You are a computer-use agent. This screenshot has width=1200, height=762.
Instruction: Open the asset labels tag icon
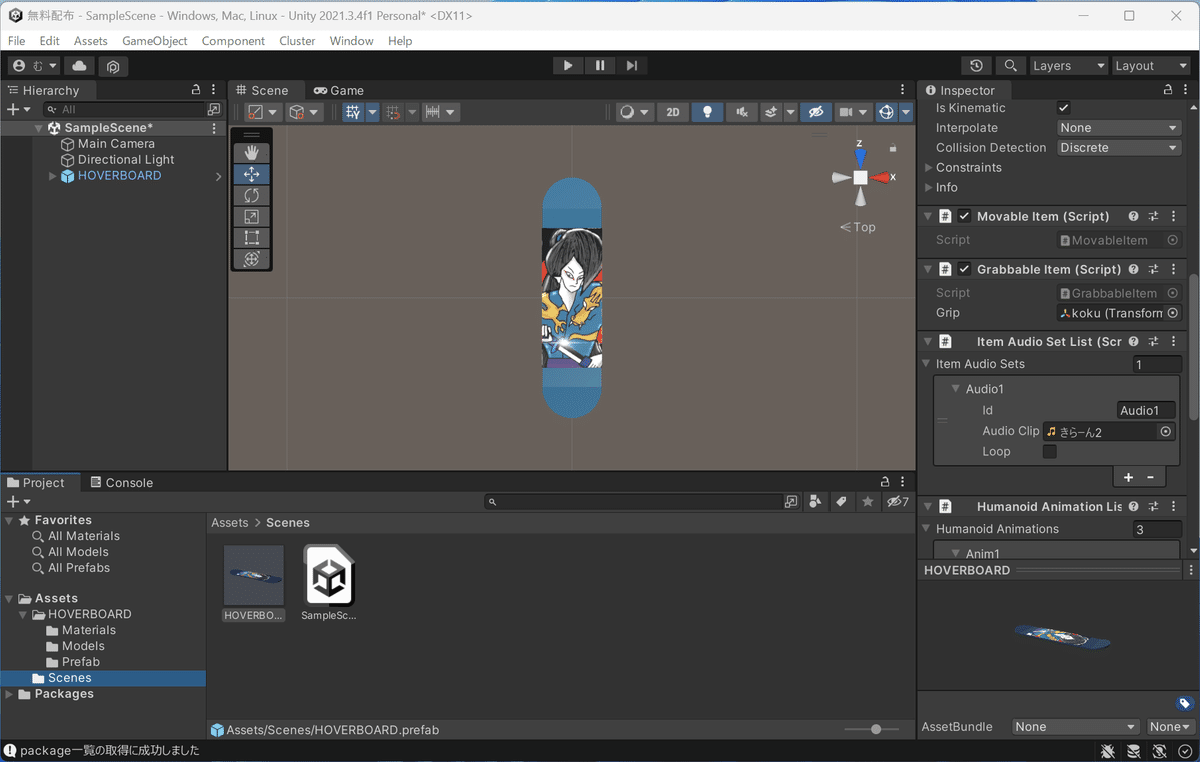(1184, 704)
